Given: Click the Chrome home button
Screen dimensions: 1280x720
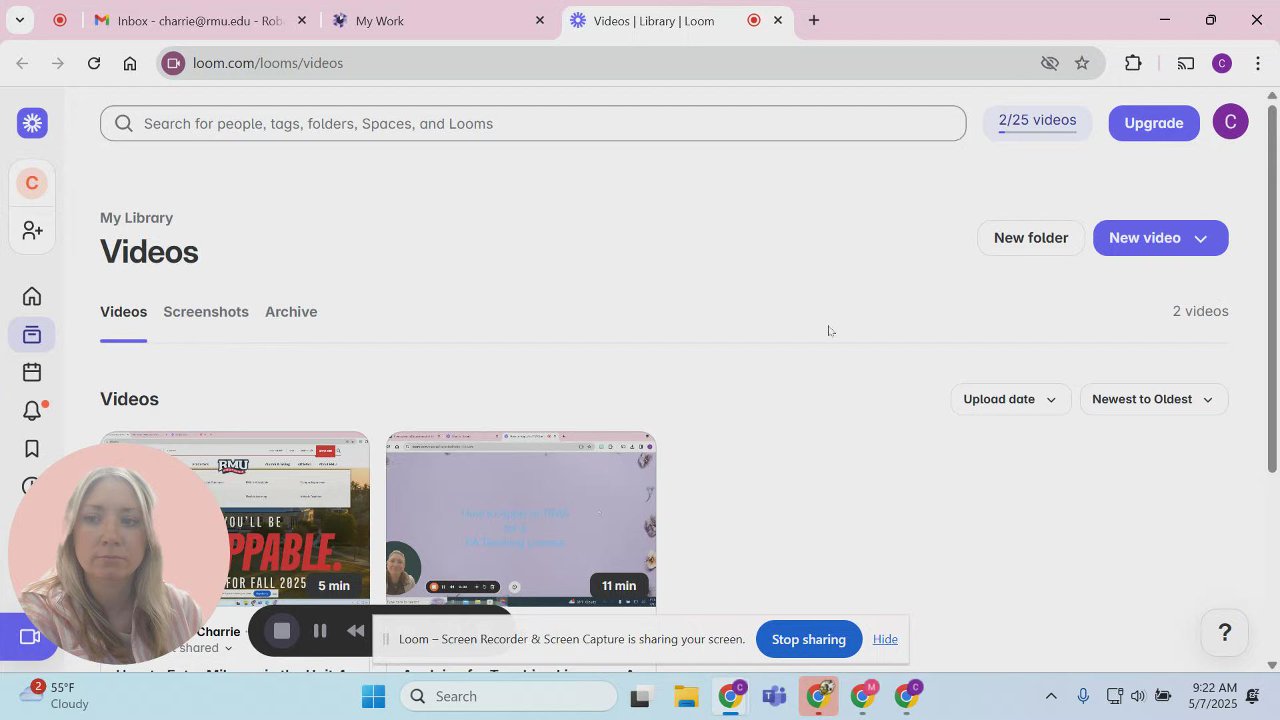Looking at the screenshot, I should coord(130,63).
